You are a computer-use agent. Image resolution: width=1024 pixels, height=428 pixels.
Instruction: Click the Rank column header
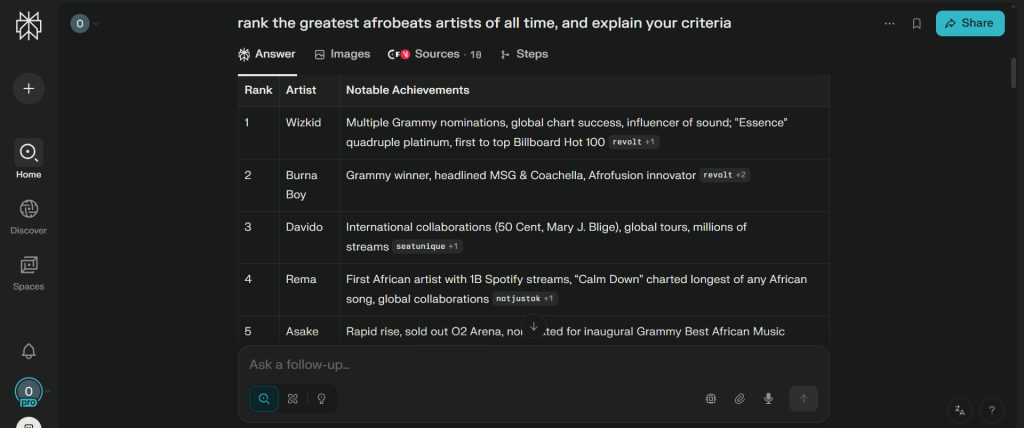258,90
